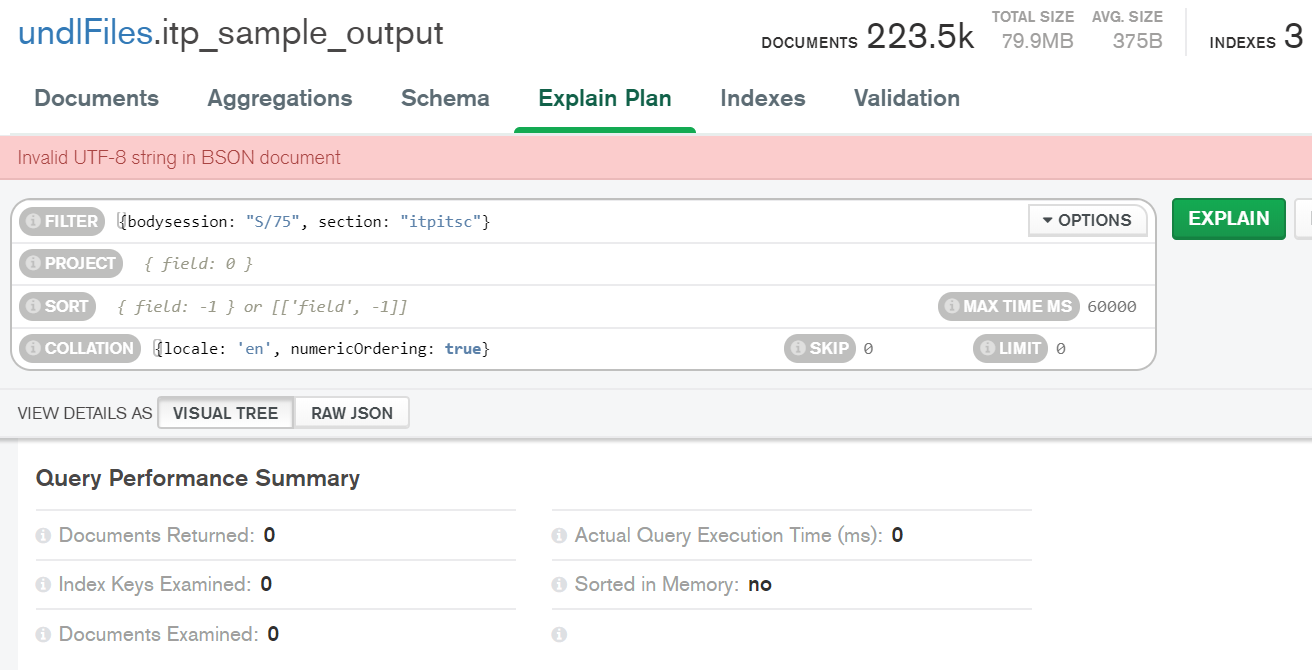The image size is (1312, 670).
Task: Run the query with the Explain button
Action: [x=1229, y=219]
